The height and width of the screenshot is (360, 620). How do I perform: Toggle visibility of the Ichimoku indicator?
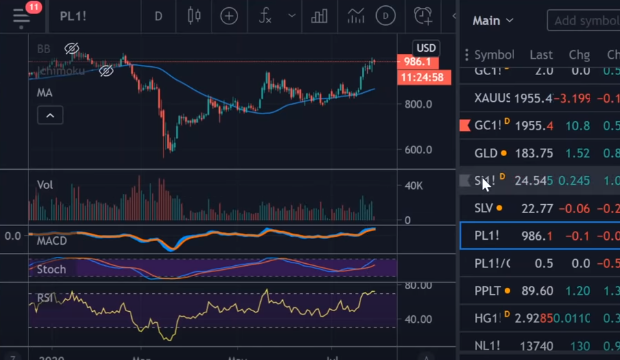(106, 71)
